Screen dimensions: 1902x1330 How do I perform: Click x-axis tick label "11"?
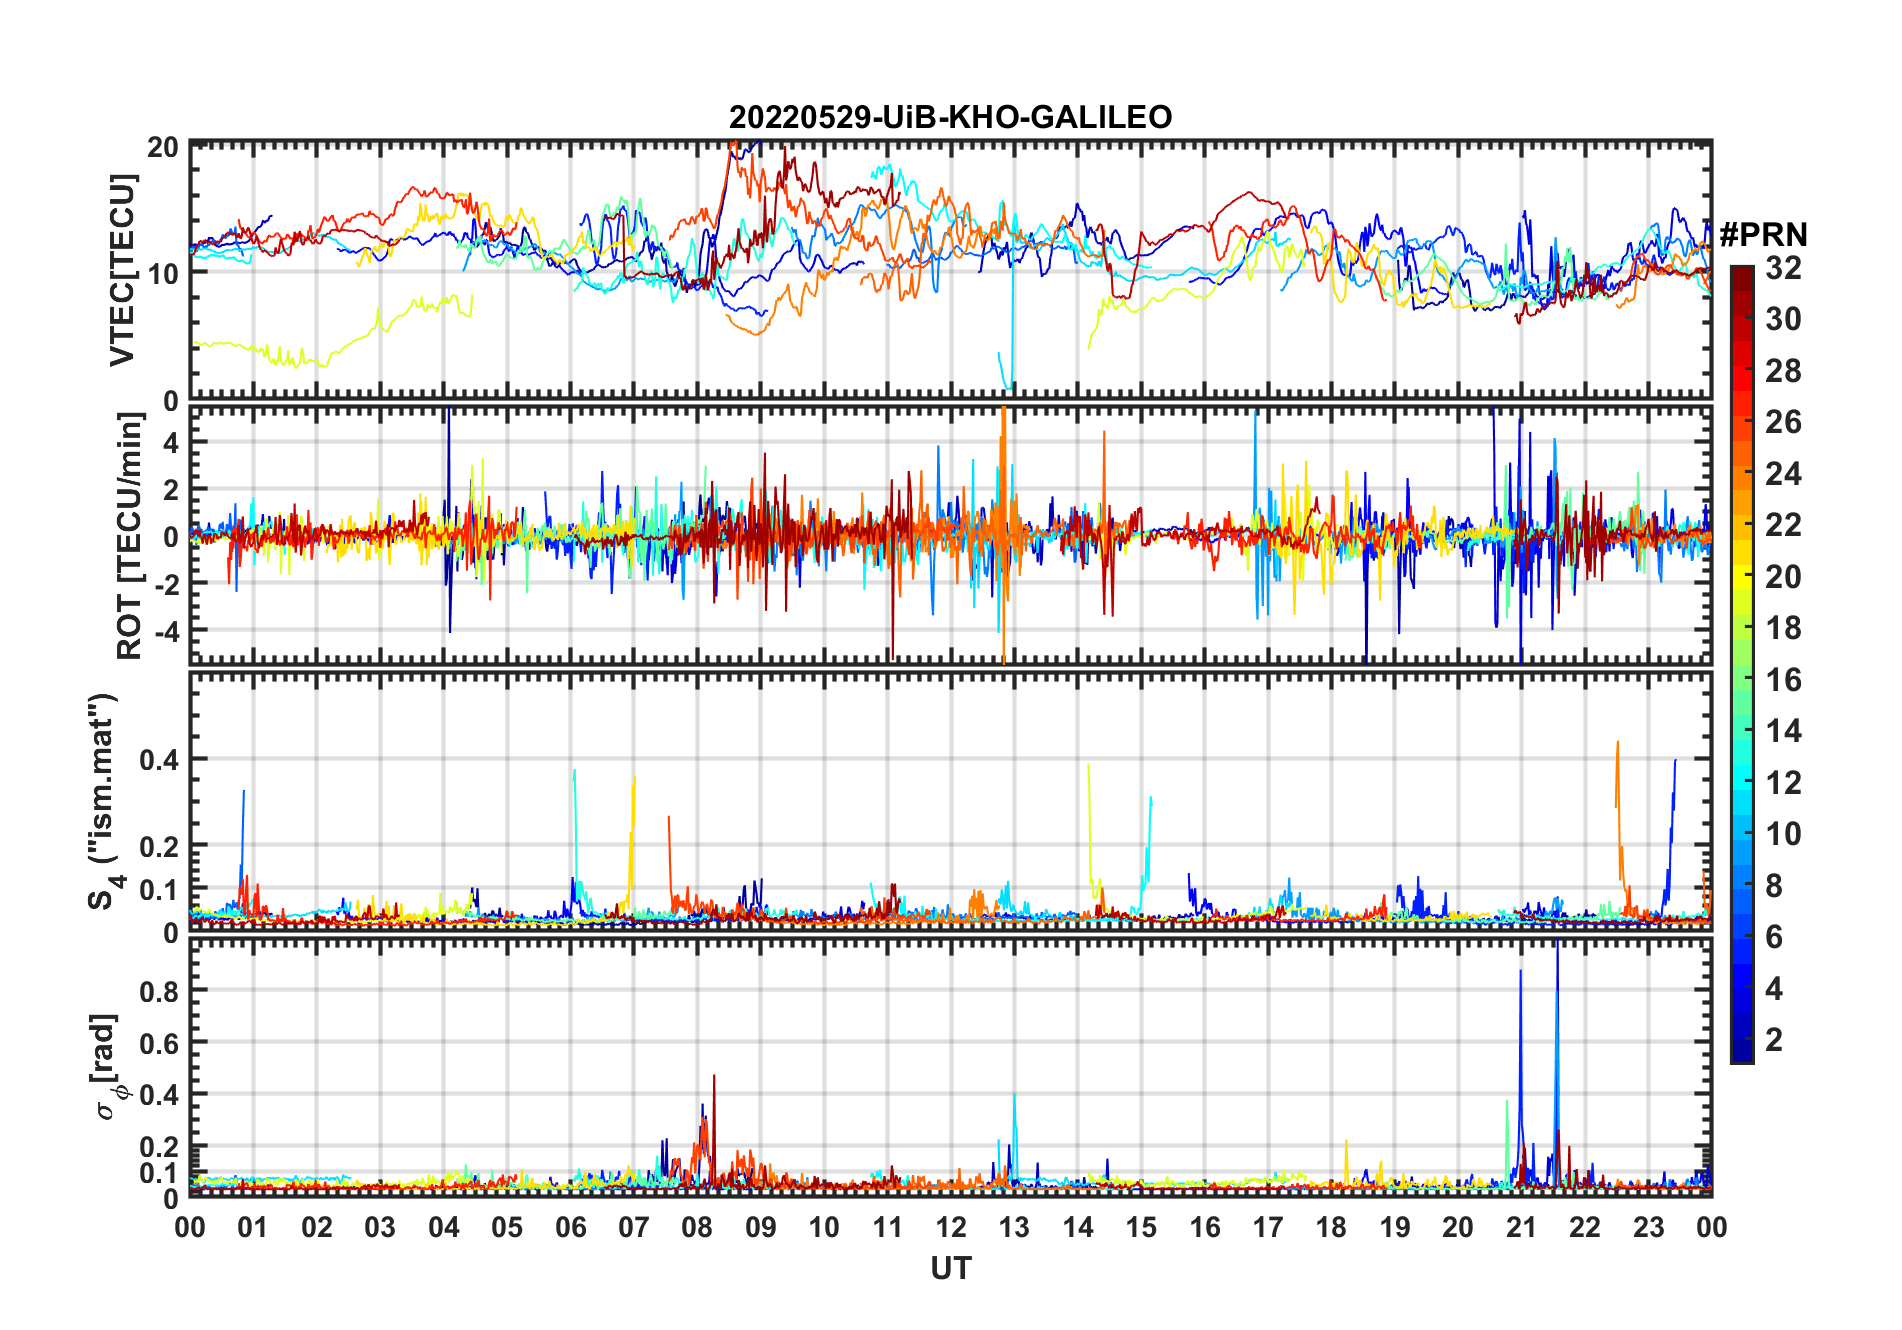[888, 1228]
